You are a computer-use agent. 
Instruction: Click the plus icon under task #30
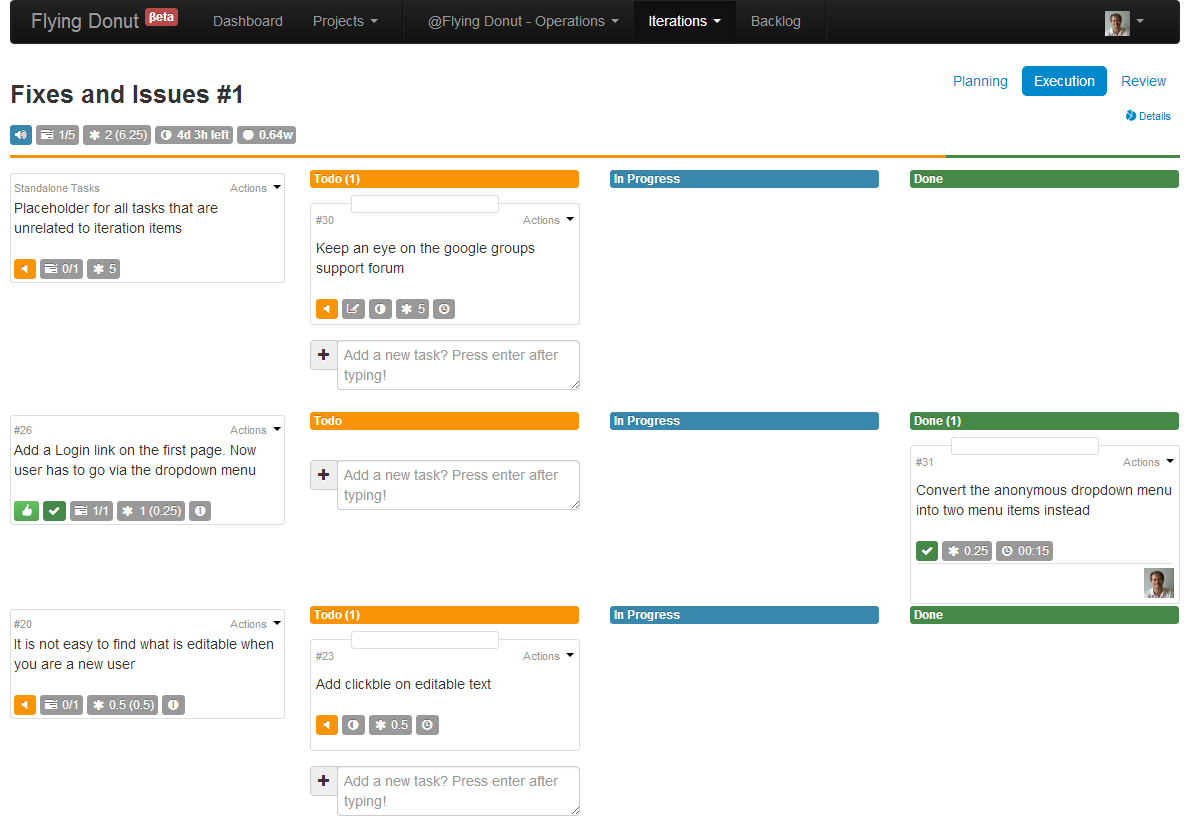tap(323, 355)
